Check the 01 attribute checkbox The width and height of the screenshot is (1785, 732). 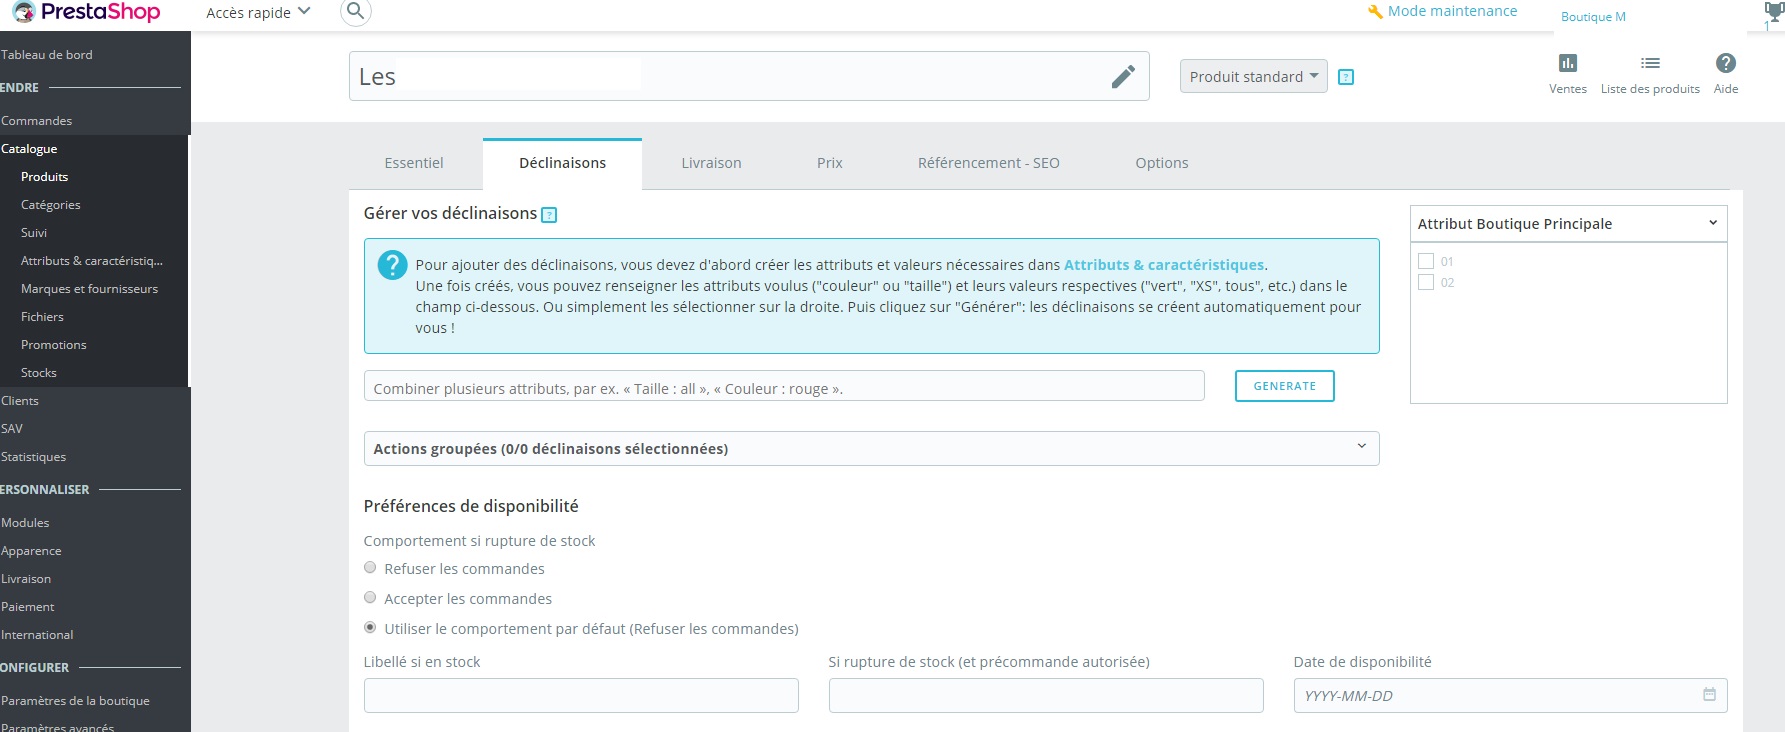click(x=1426, y=261)
